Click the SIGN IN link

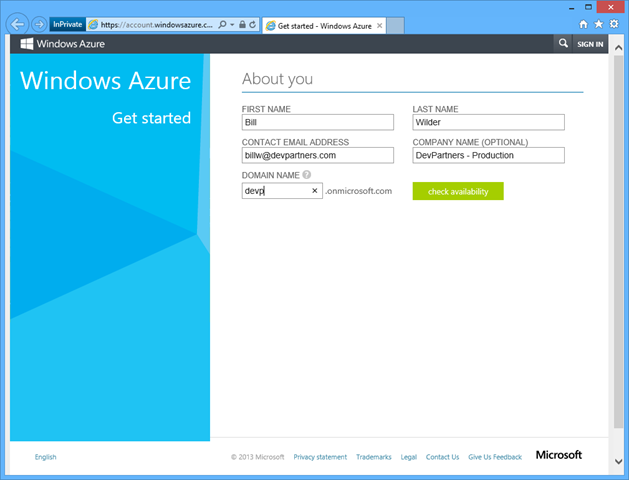pos(590,44)
